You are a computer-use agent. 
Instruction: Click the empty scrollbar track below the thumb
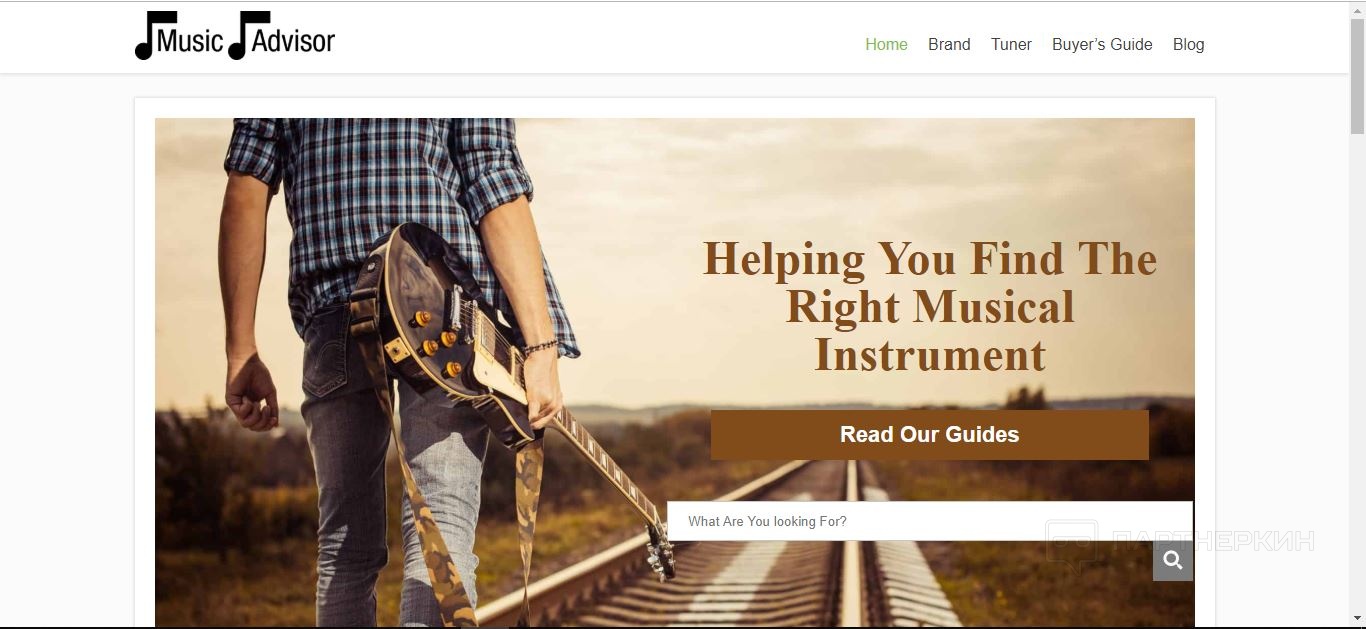tap(1357, 370)
